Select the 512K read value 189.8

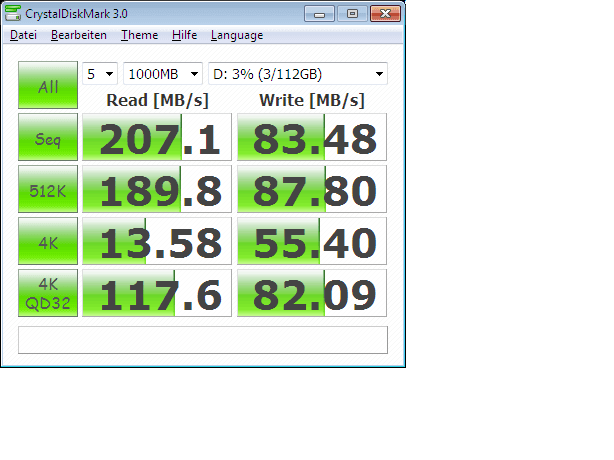[x=157, y=189]
